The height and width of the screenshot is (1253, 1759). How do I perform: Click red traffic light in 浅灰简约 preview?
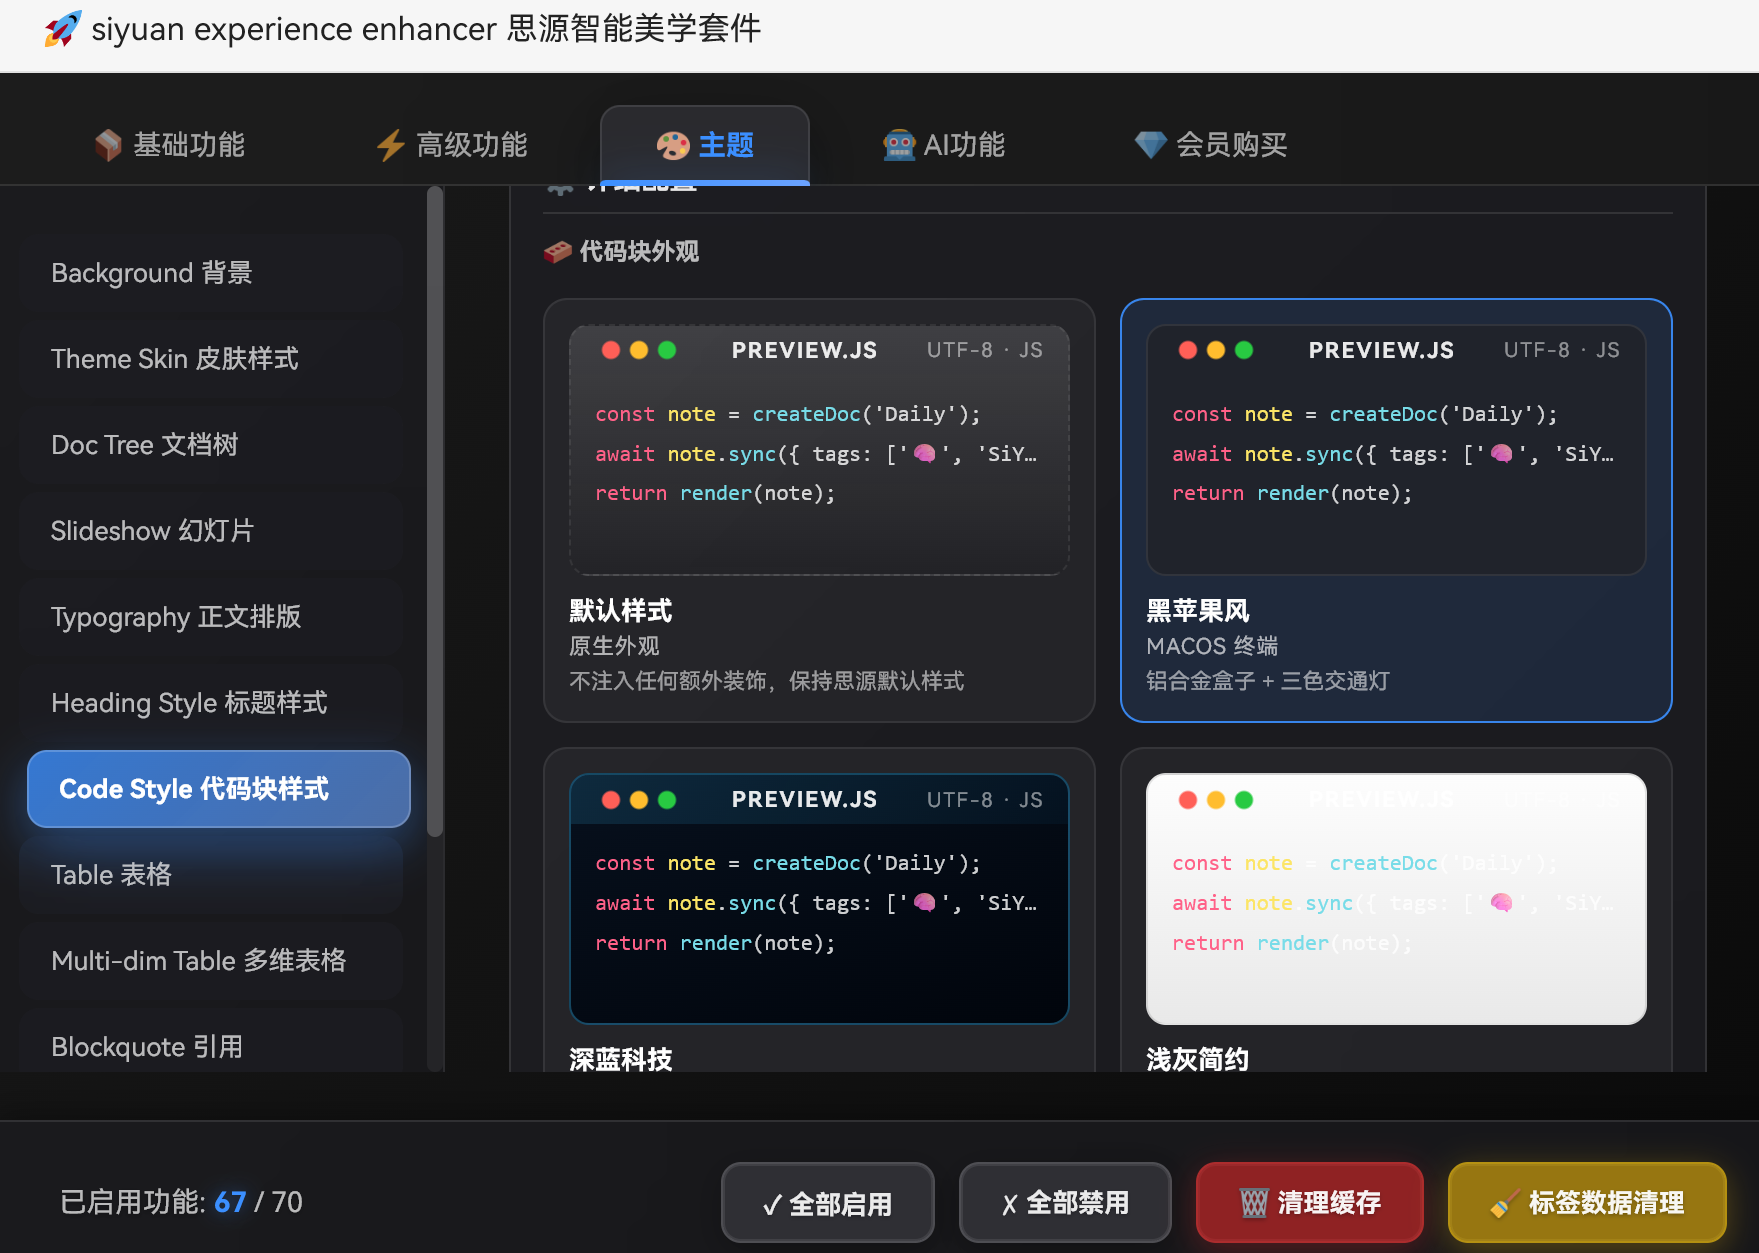1187,800
